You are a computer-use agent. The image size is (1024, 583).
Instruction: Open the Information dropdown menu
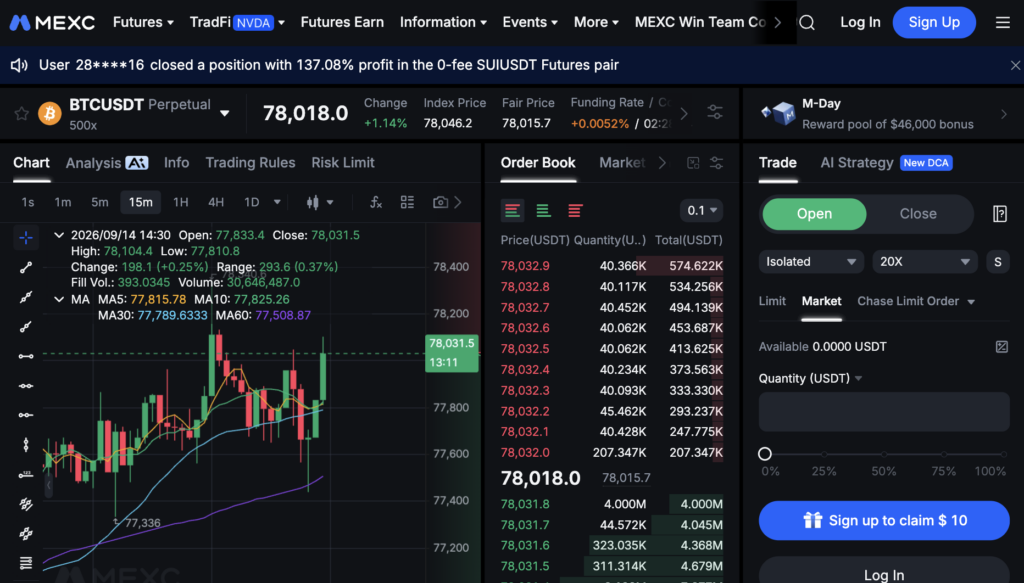pyautogui.click(x=443, y=22)
